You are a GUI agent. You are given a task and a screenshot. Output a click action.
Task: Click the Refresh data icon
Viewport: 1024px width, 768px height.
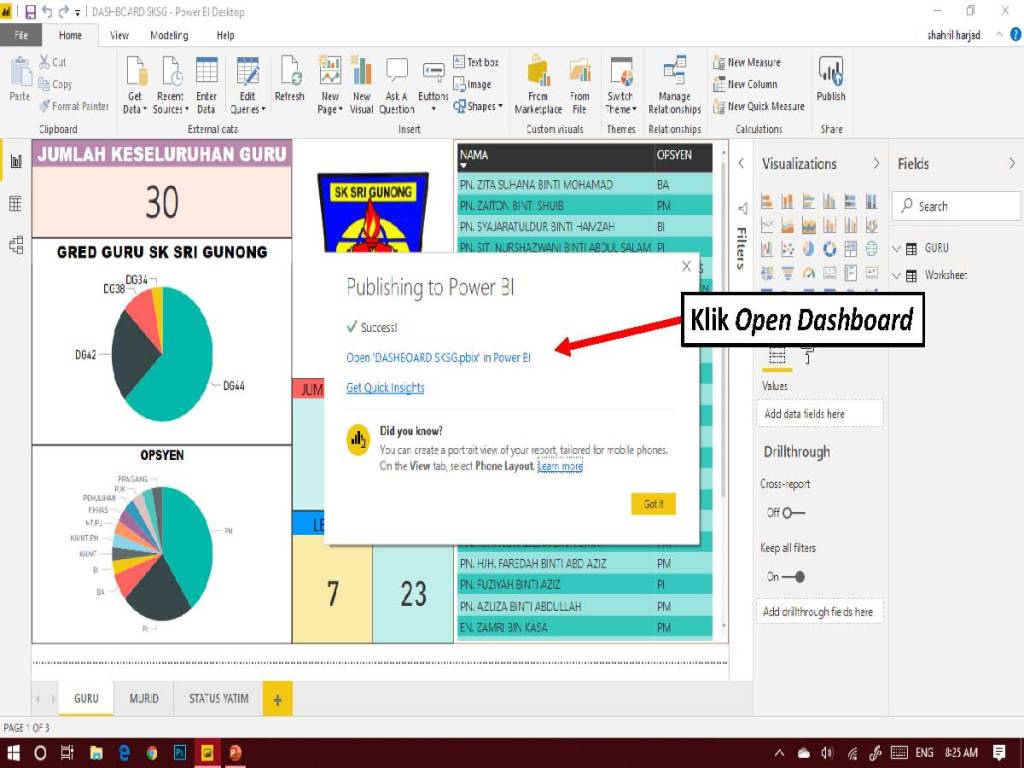289,79
